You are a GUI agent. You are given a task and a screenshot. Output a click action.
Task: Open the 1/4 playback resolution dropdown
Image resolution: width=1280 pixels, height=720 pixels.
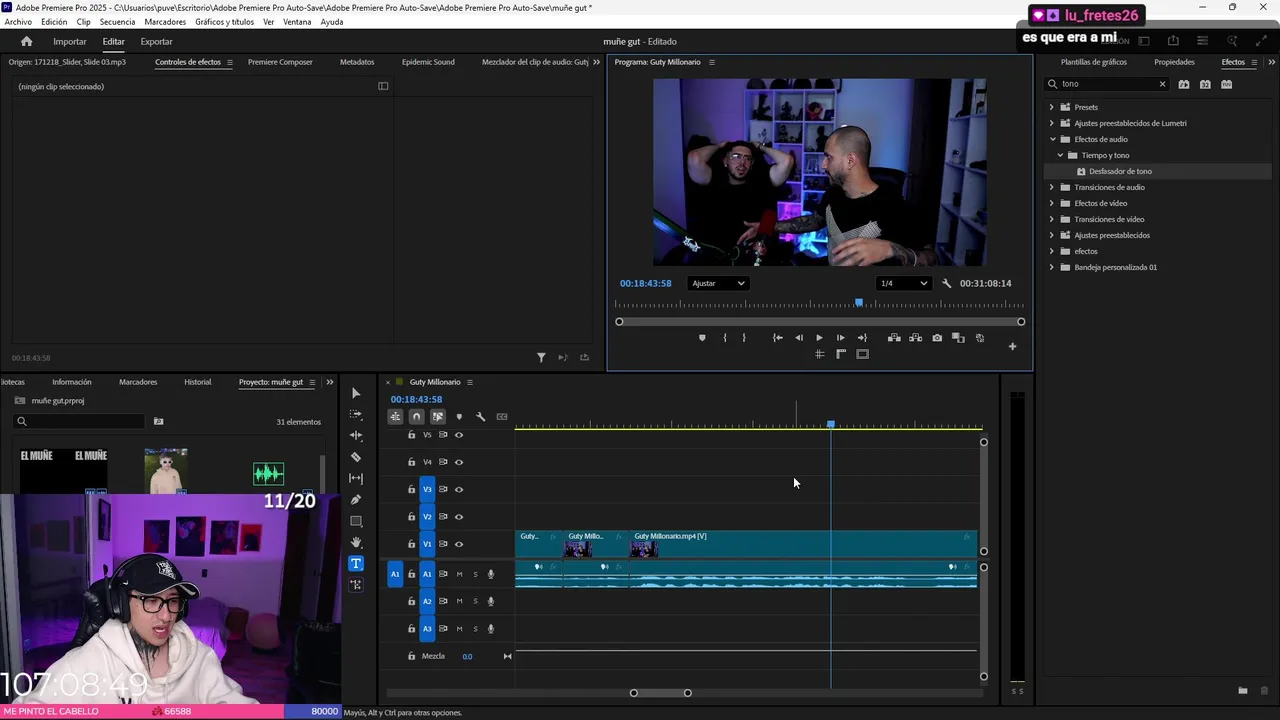click(903, 283)
